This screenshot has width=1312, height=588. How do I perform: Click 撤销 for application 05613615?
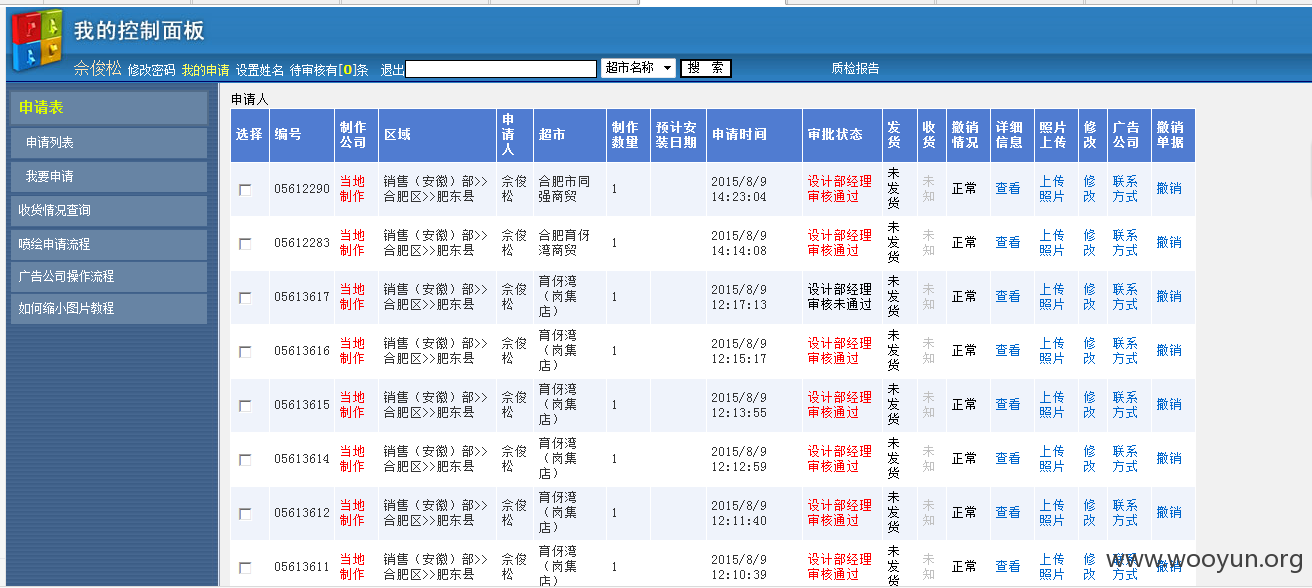(1169, 405)
